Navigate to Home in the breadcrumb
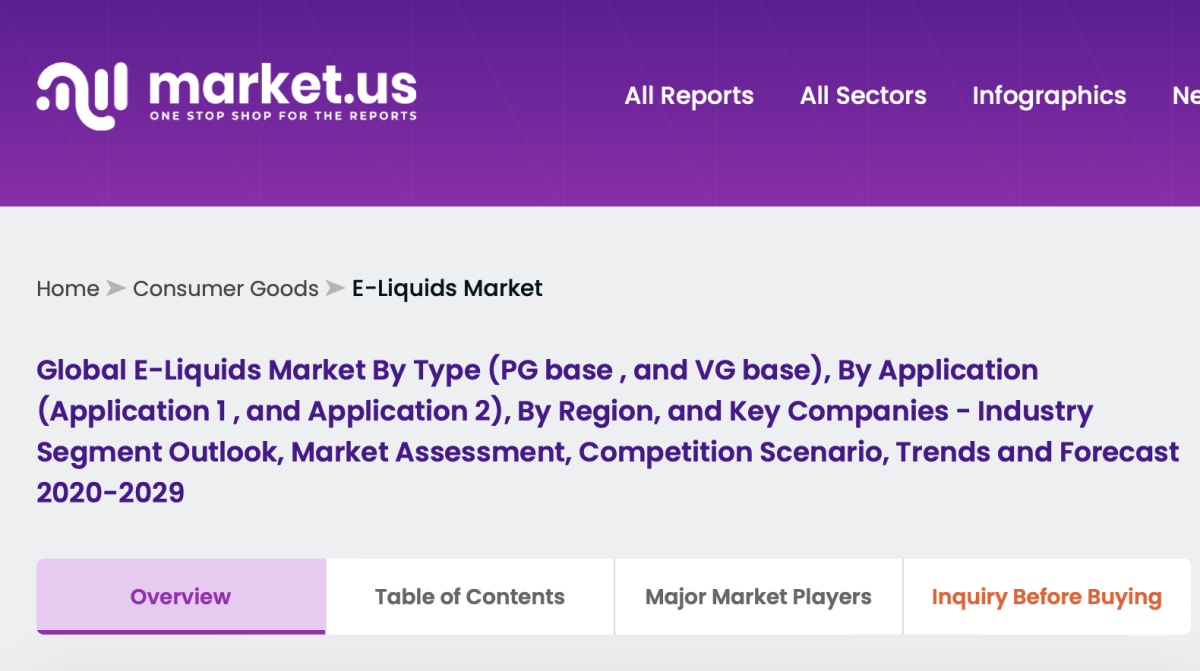1200x671 pixels. [68, 289]
